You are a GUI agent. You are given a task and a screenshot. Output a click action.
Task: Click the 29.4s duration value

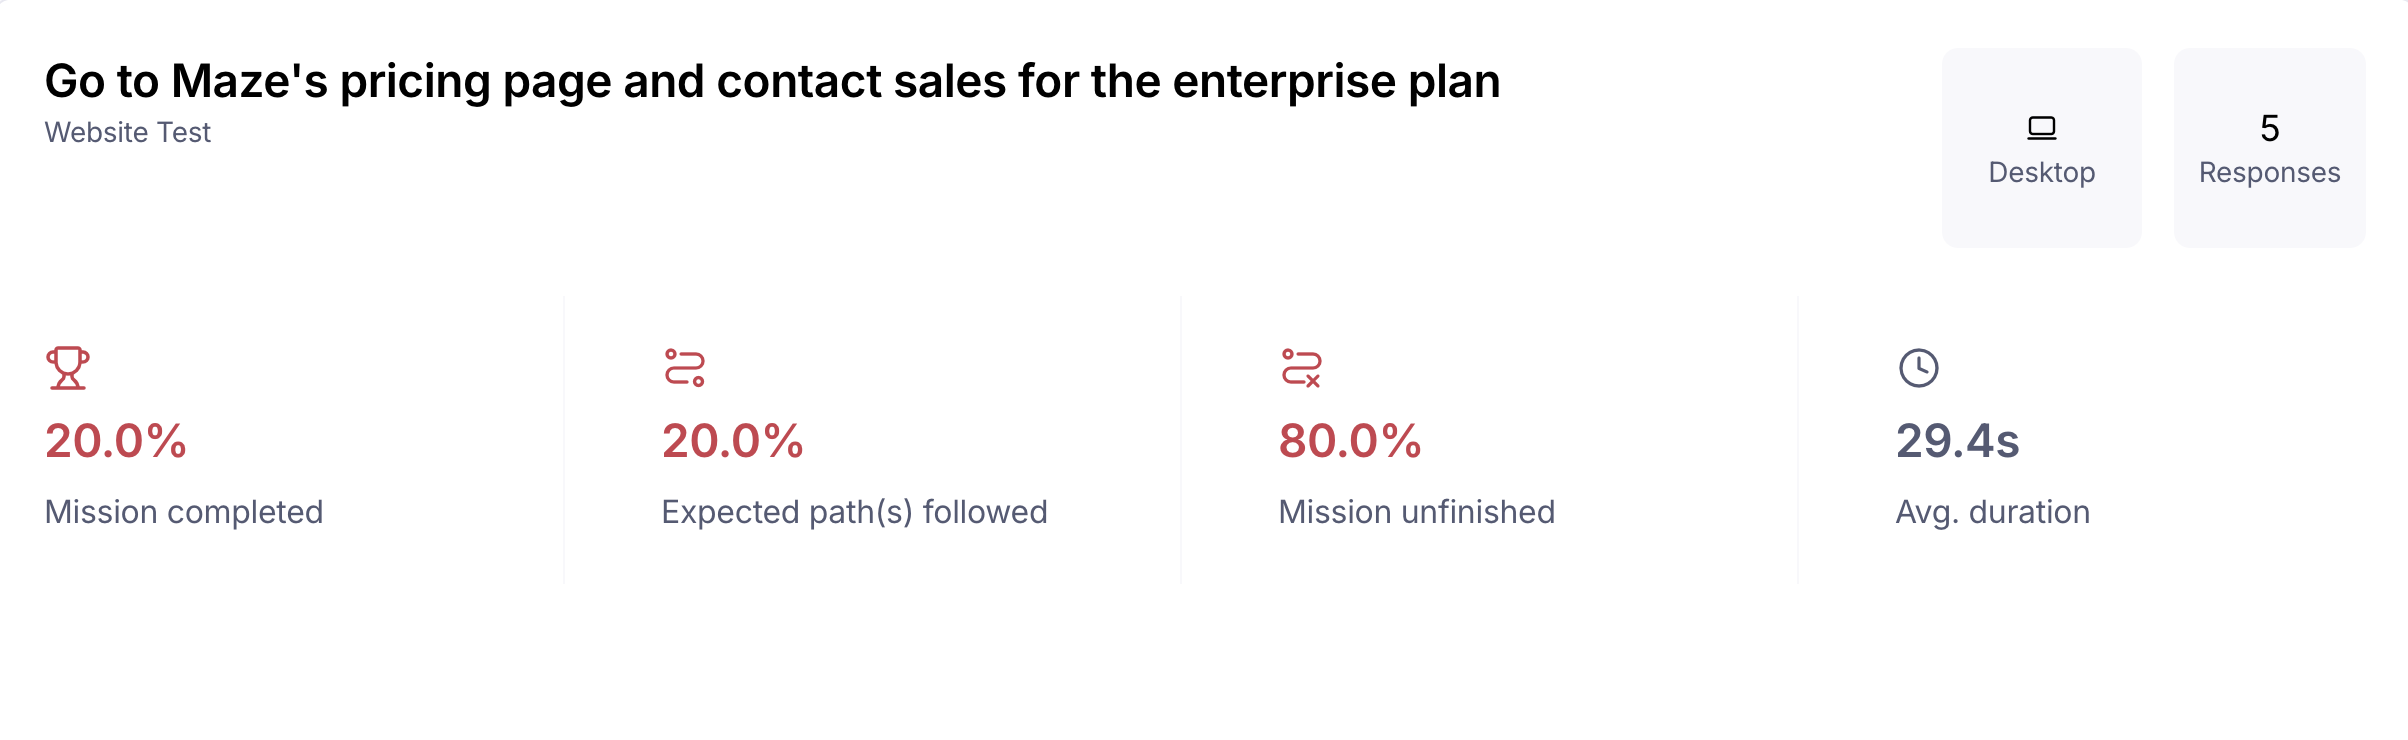click(x=1958, y=441)
